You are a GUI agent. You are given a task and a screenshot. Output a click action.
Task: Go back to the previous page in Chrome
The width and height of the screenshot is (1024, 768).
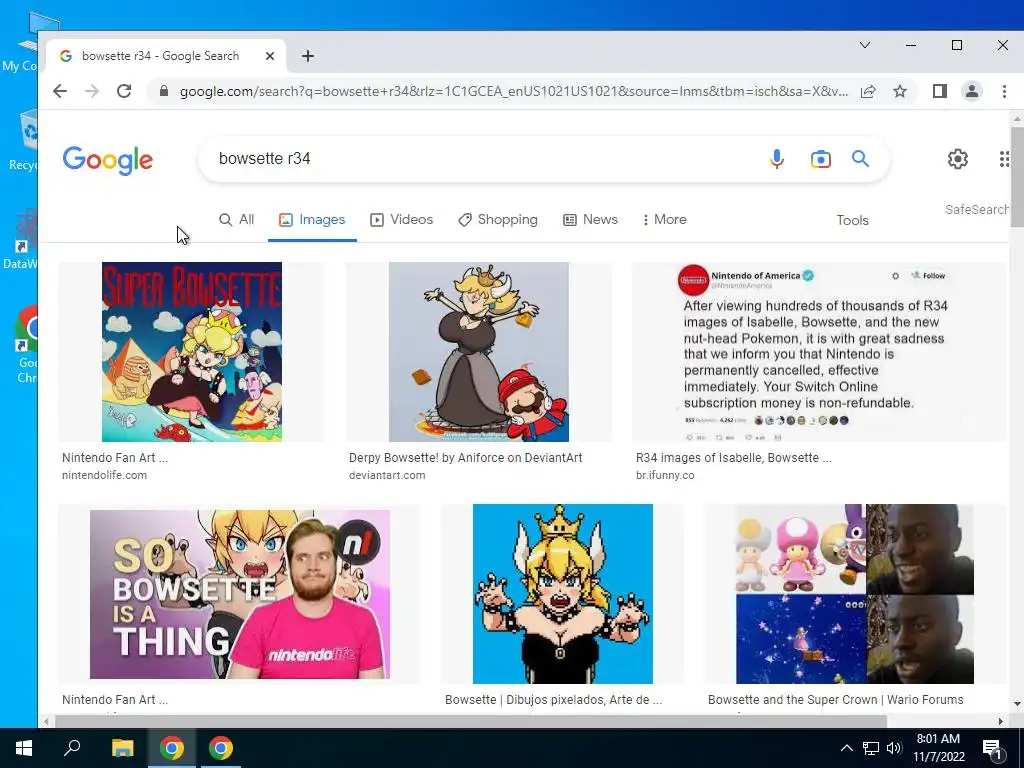(x=60, y=91)
